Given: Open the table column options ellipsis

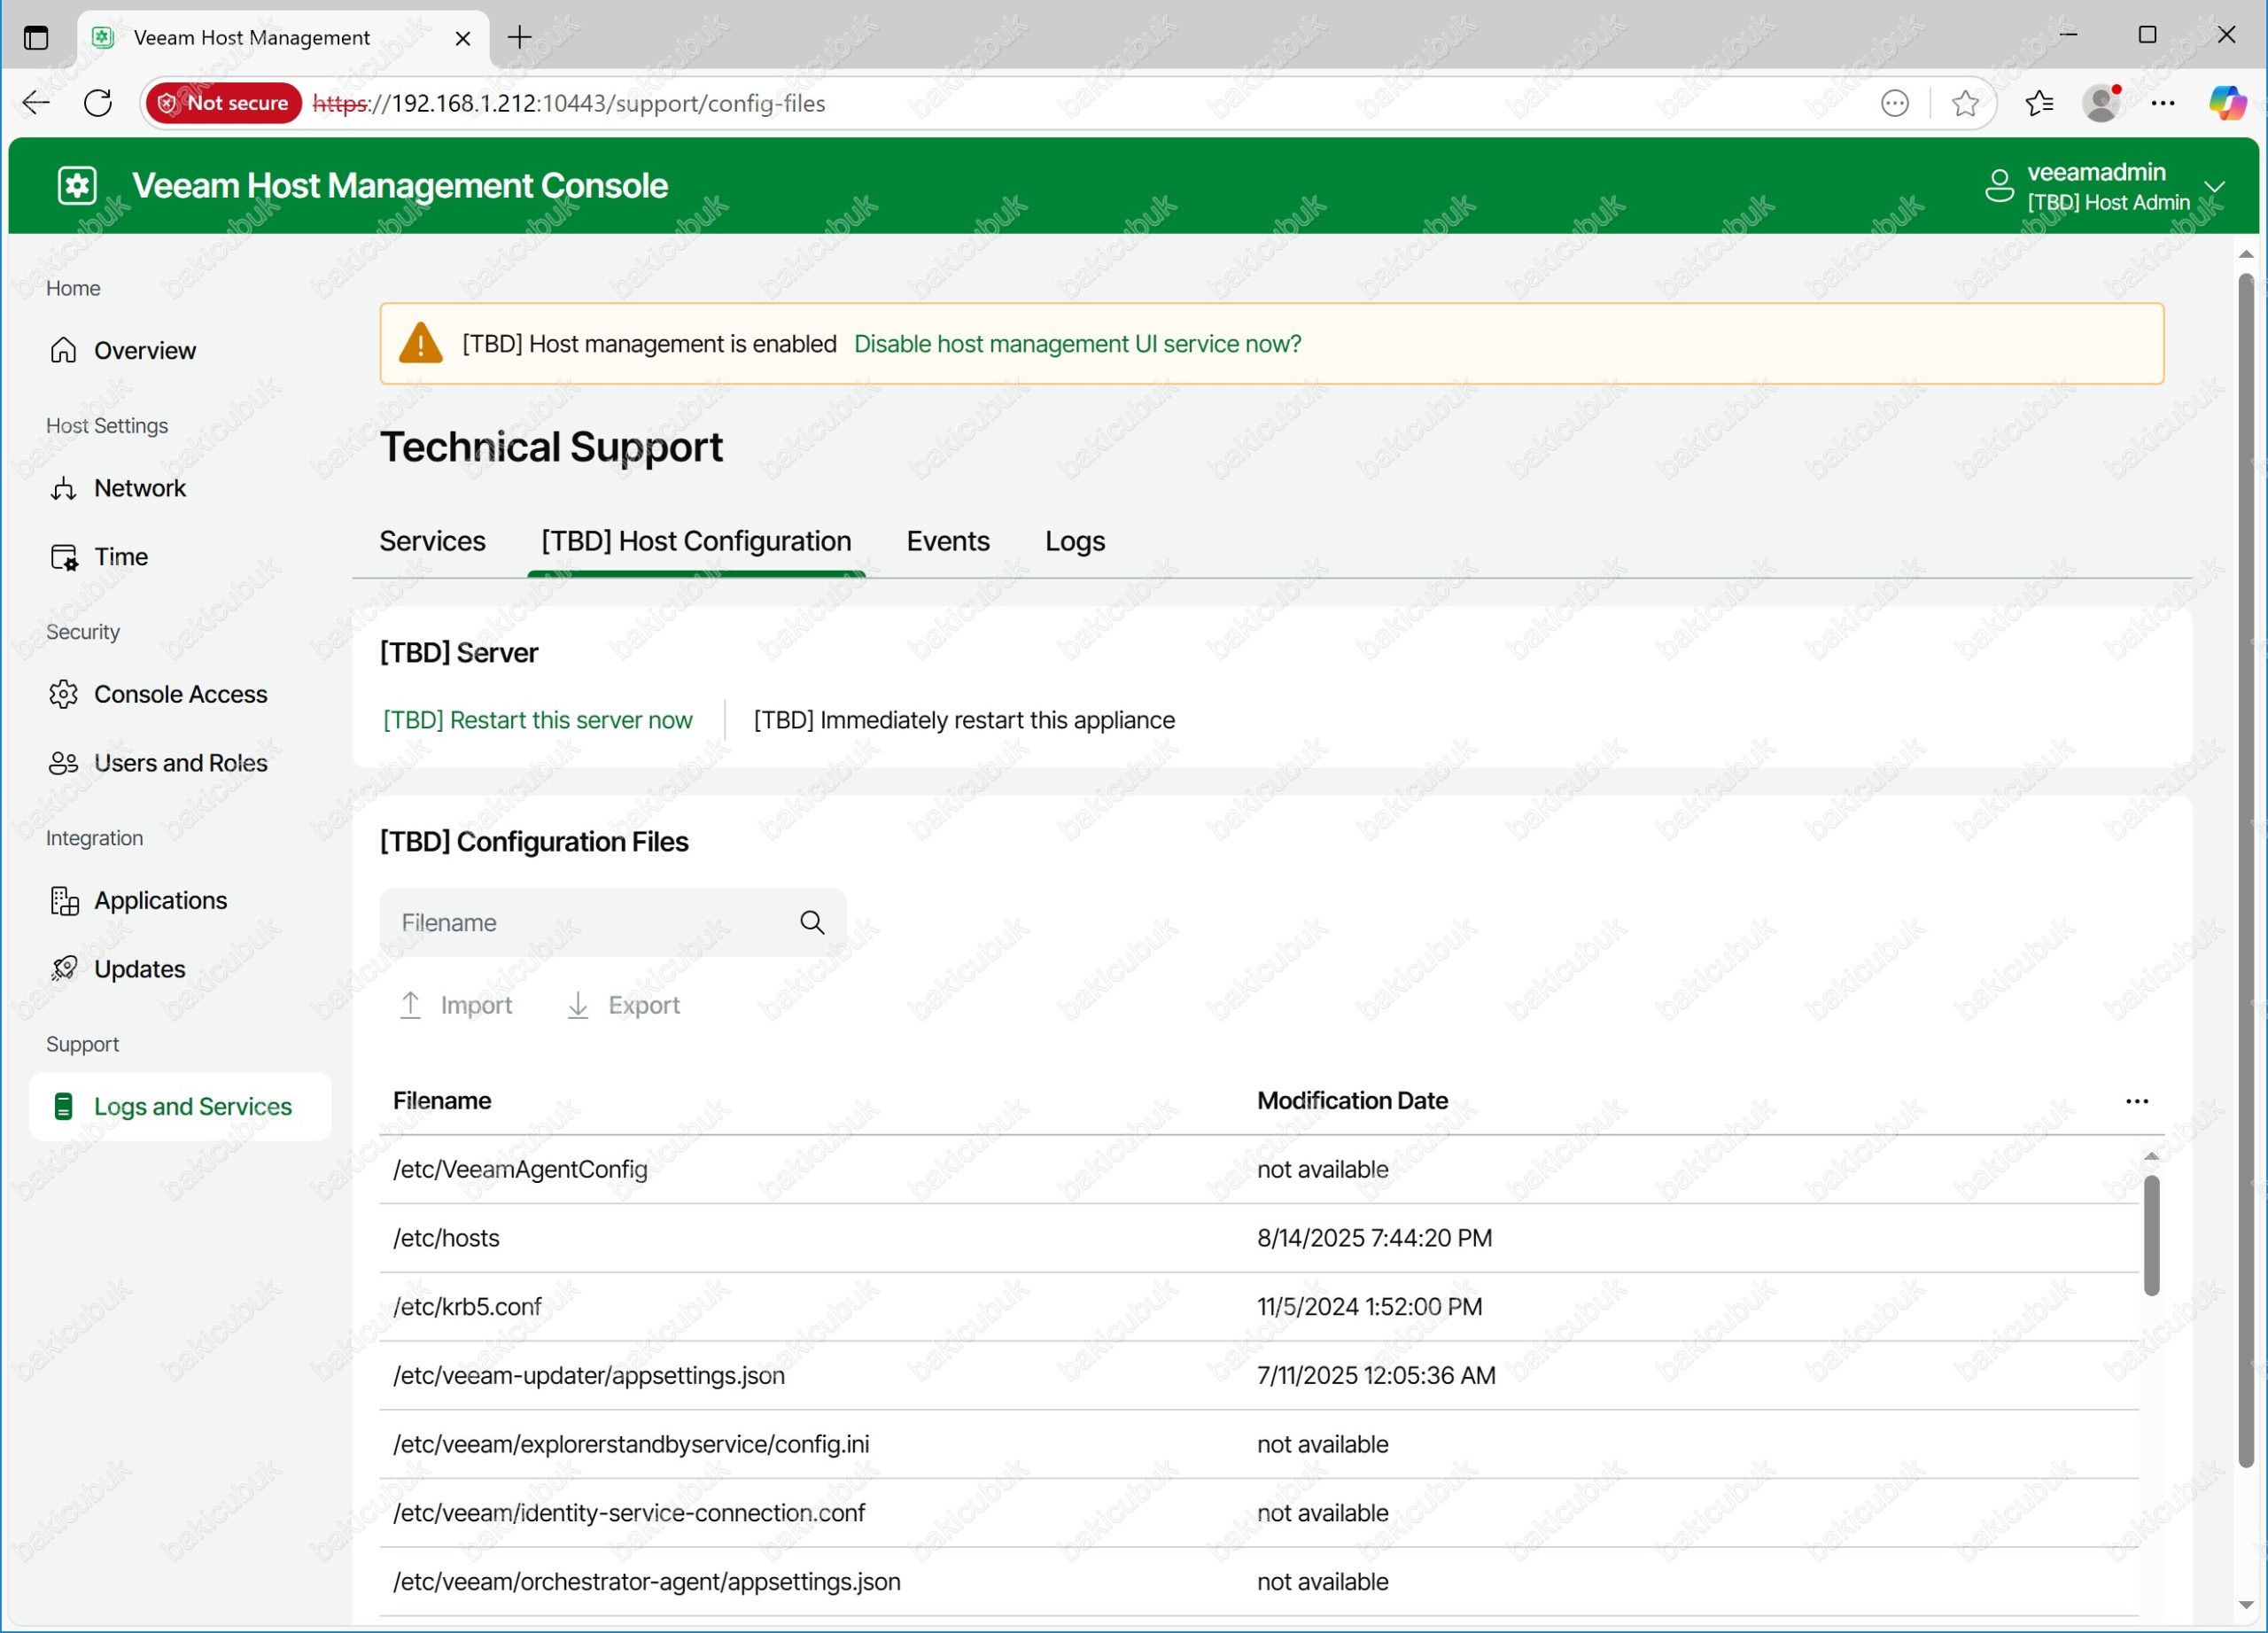Looking at the screenshot, I should tap(2137, 1101).
